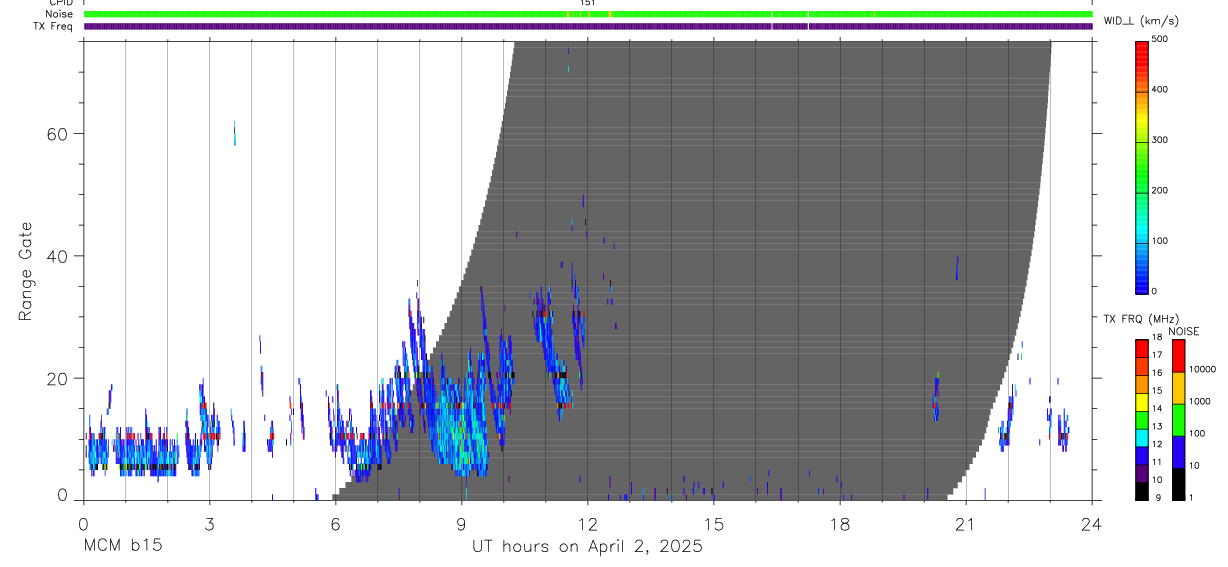Click the 'TX FRQ (MHz)' legend title
Screen dimensions: 1228x567
(x=1140, y=319)
